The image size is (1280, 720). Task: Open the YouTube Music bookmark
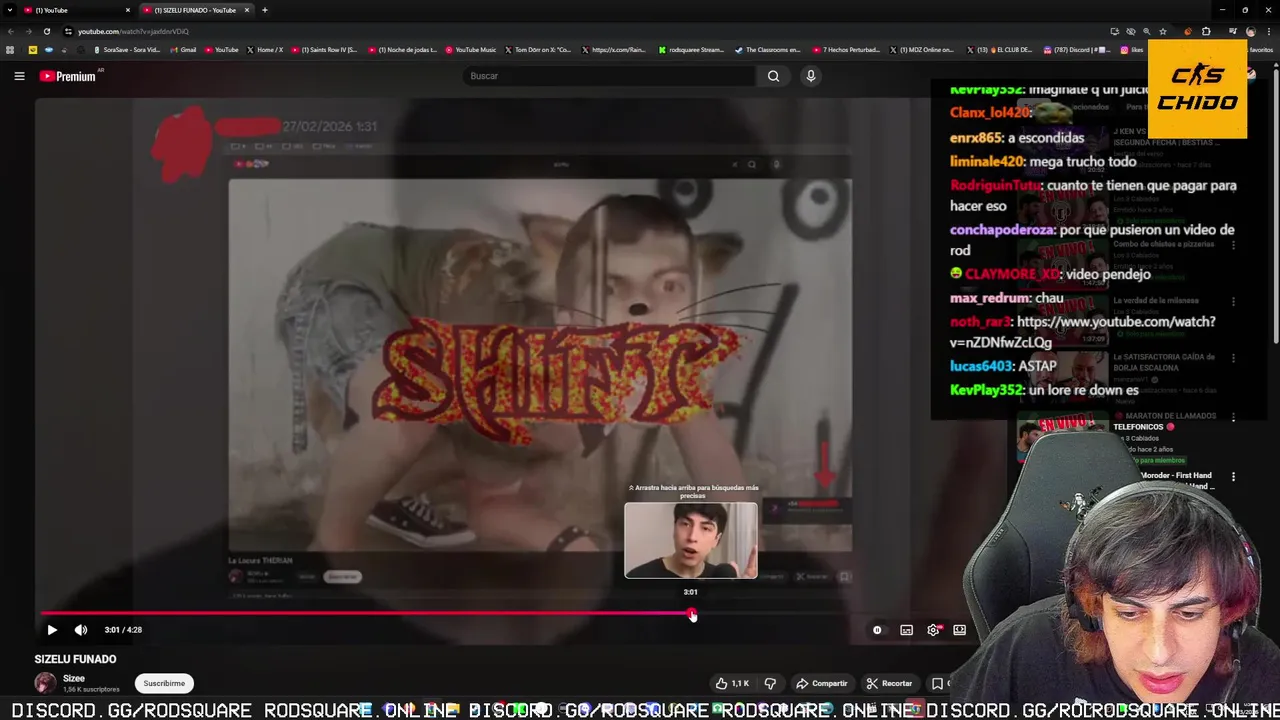(x=471, y=50)
